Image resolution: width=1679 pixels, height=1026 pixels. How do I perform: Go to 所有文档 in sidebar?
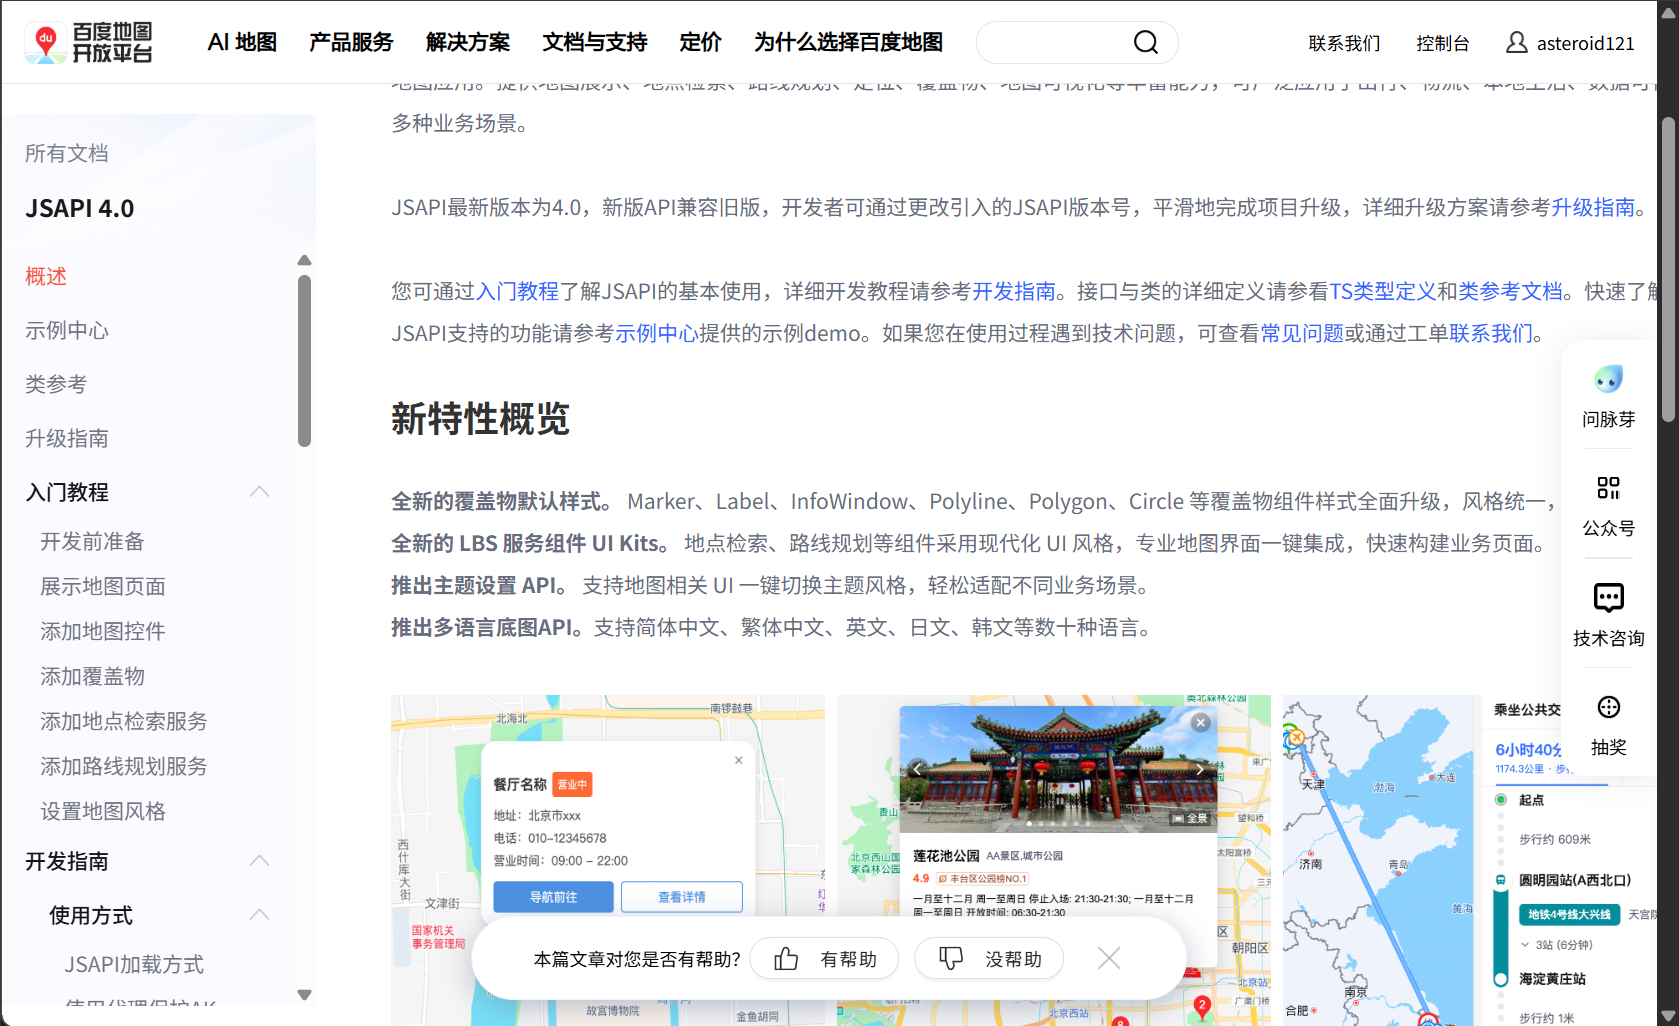point(67,153)
